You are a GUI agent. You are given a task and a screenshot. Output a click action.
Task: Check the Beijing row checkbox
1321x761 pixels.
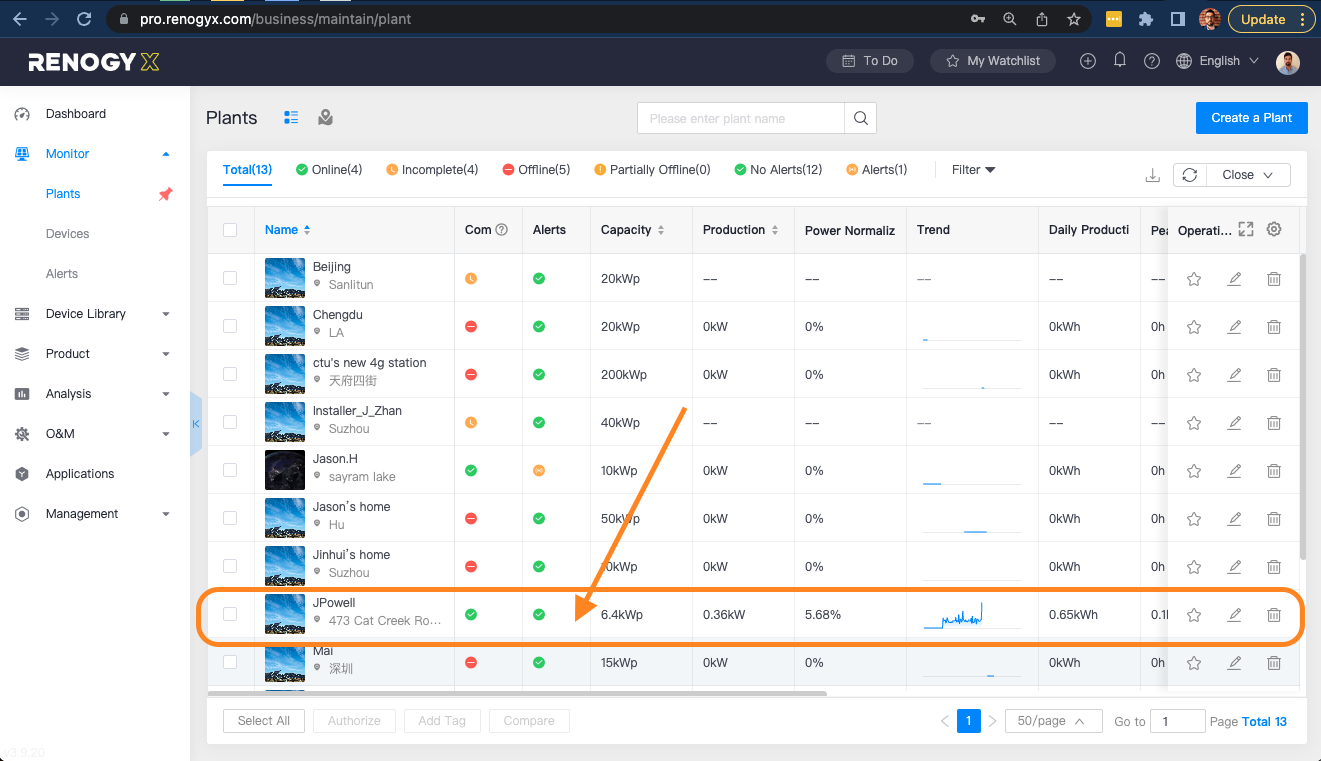(230, 278)
